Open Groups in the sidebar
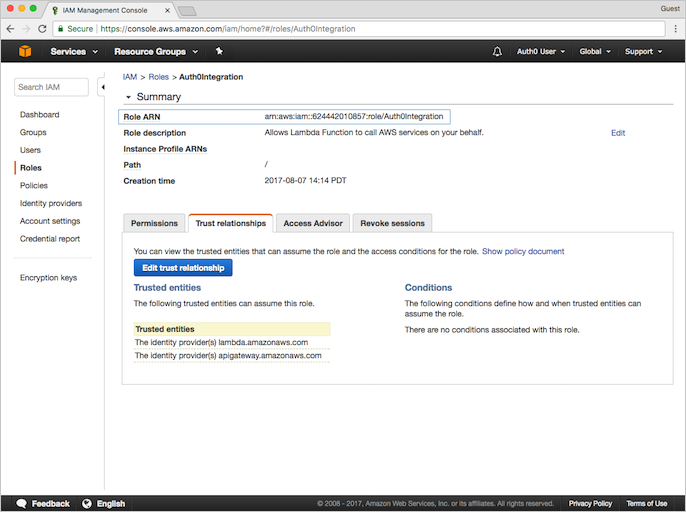 click(x=33, y=132)
